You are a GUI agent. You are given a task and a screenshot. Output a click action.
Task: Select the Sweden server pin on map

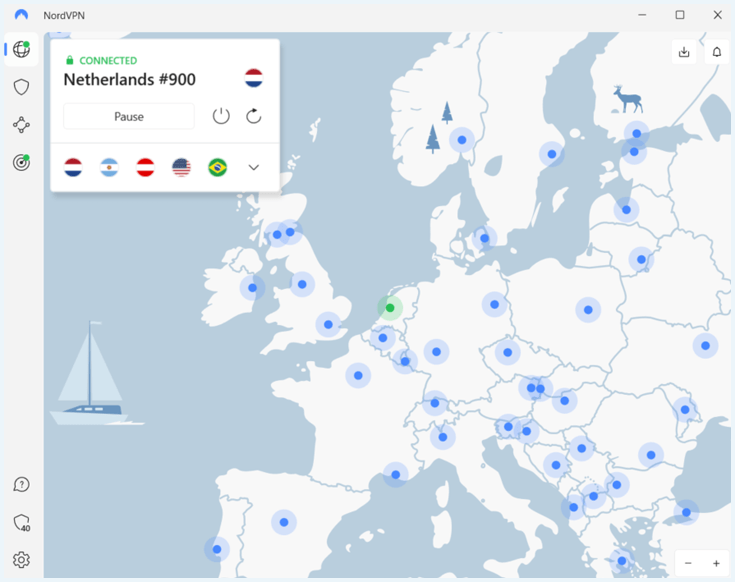click(x=552, y=154)
